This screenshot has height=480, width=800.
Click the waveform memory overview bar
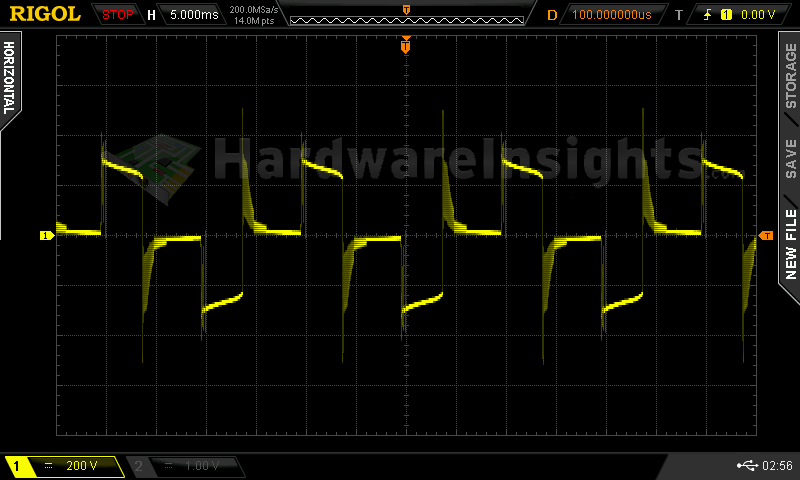405,19
